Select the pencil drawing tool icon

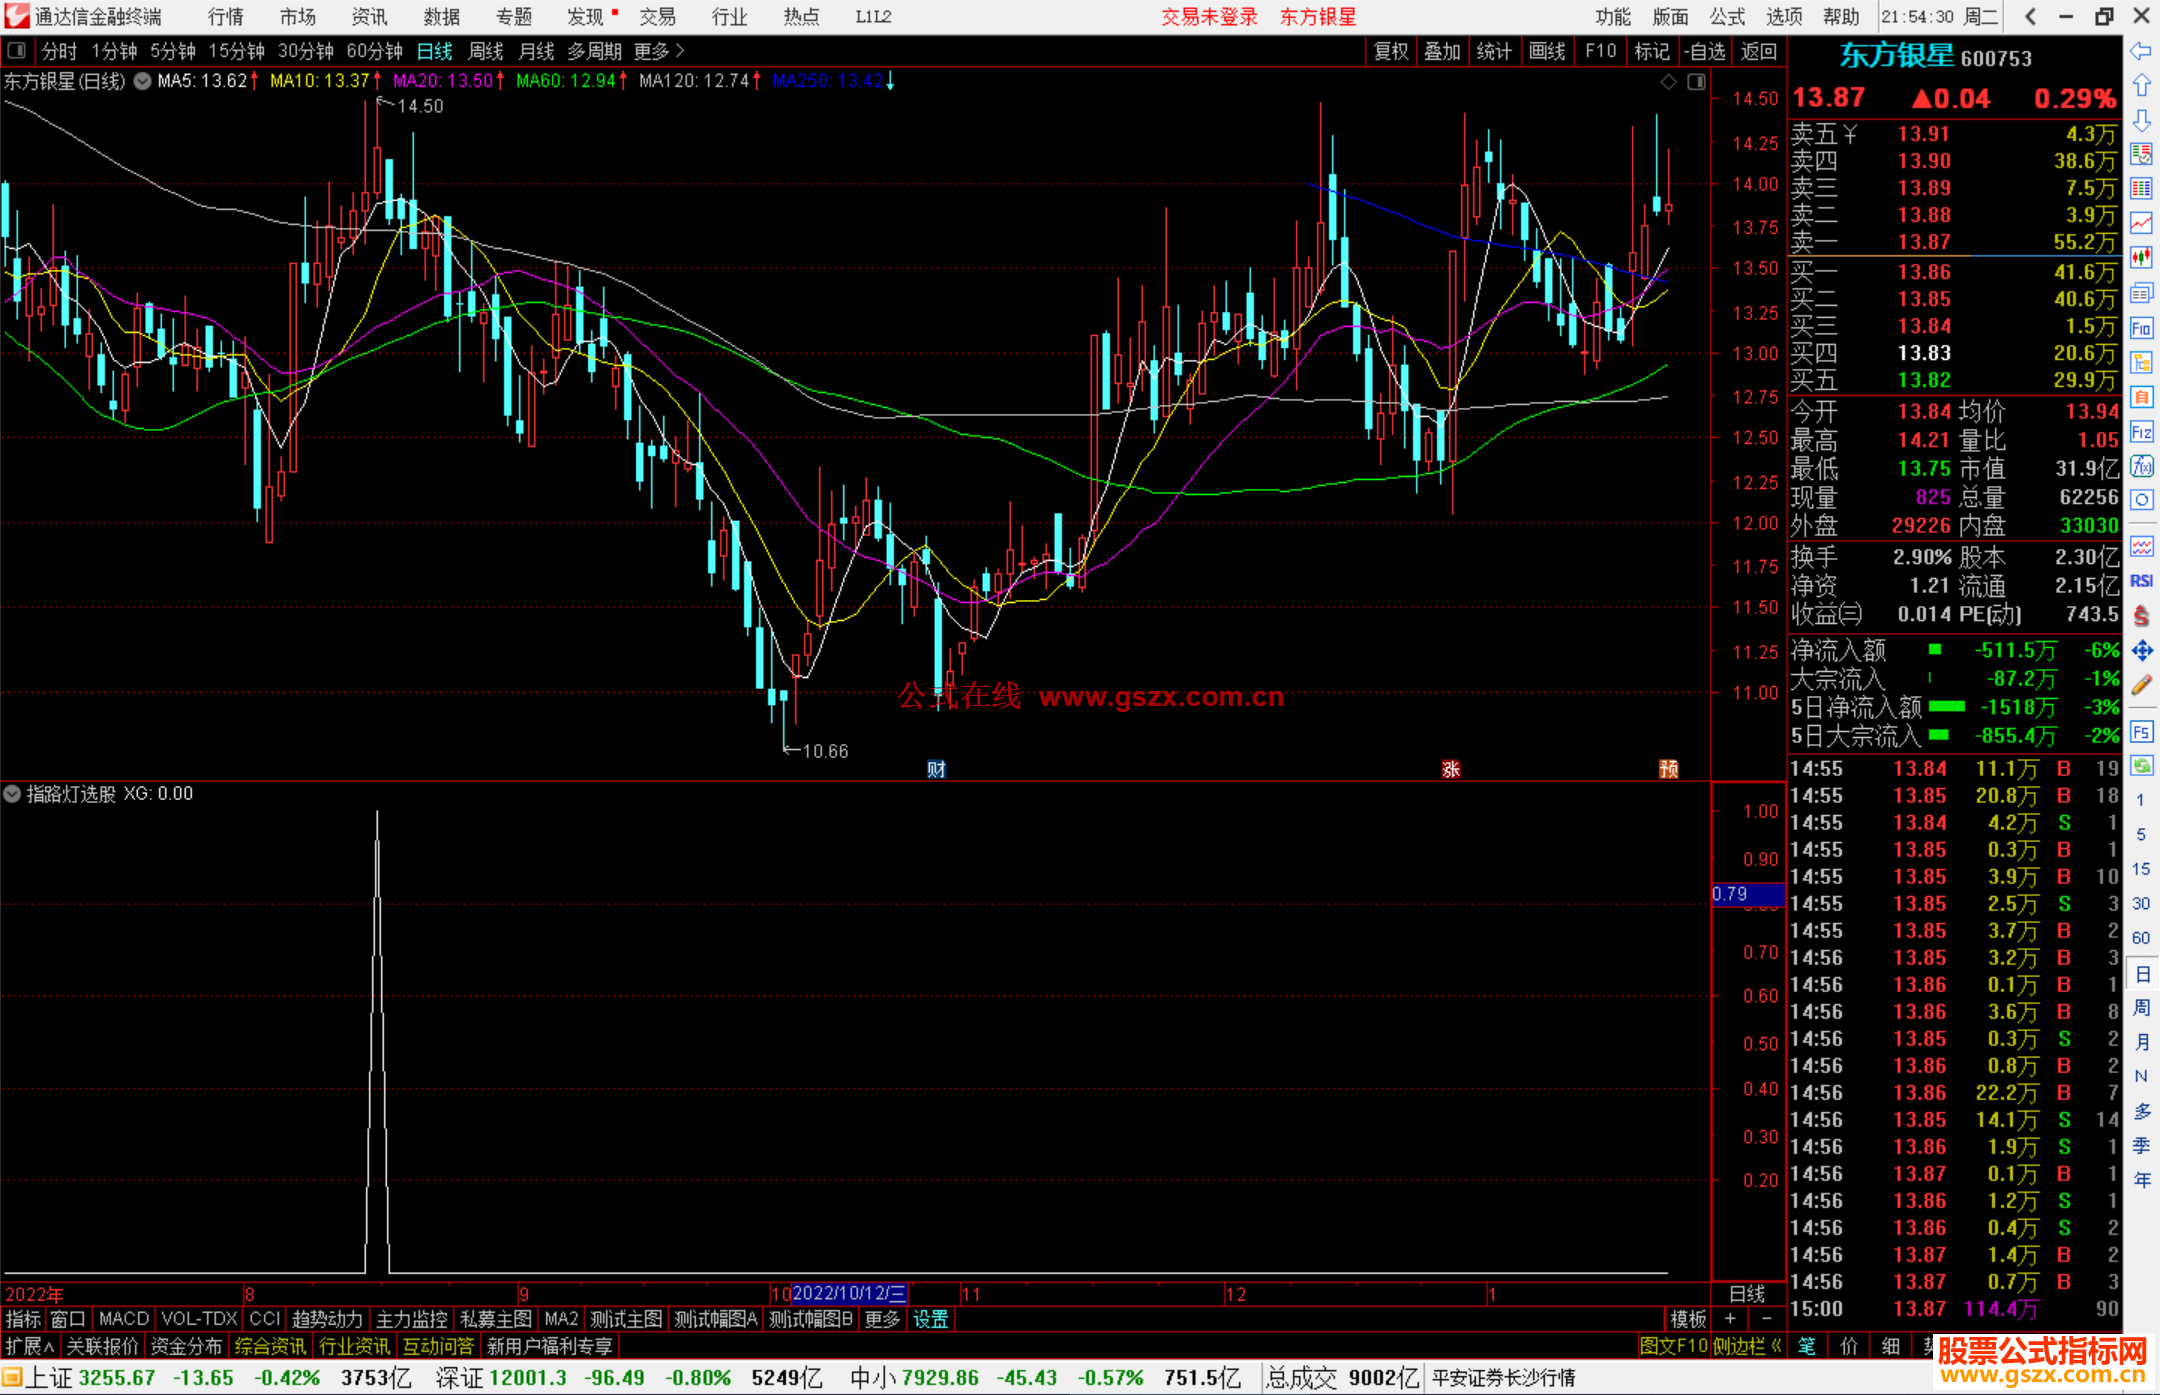2141,686
